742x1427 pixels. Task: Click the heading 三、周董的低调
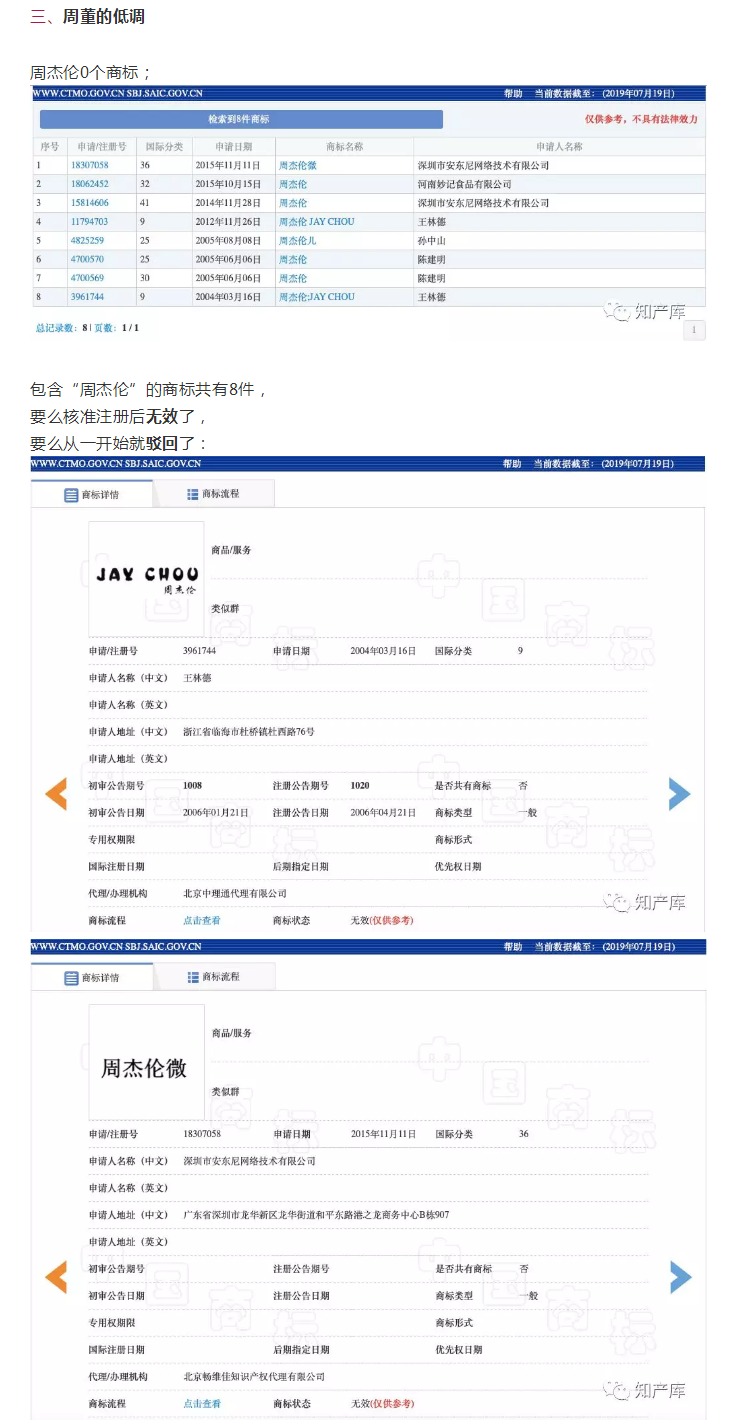click(x=88, y=18)
